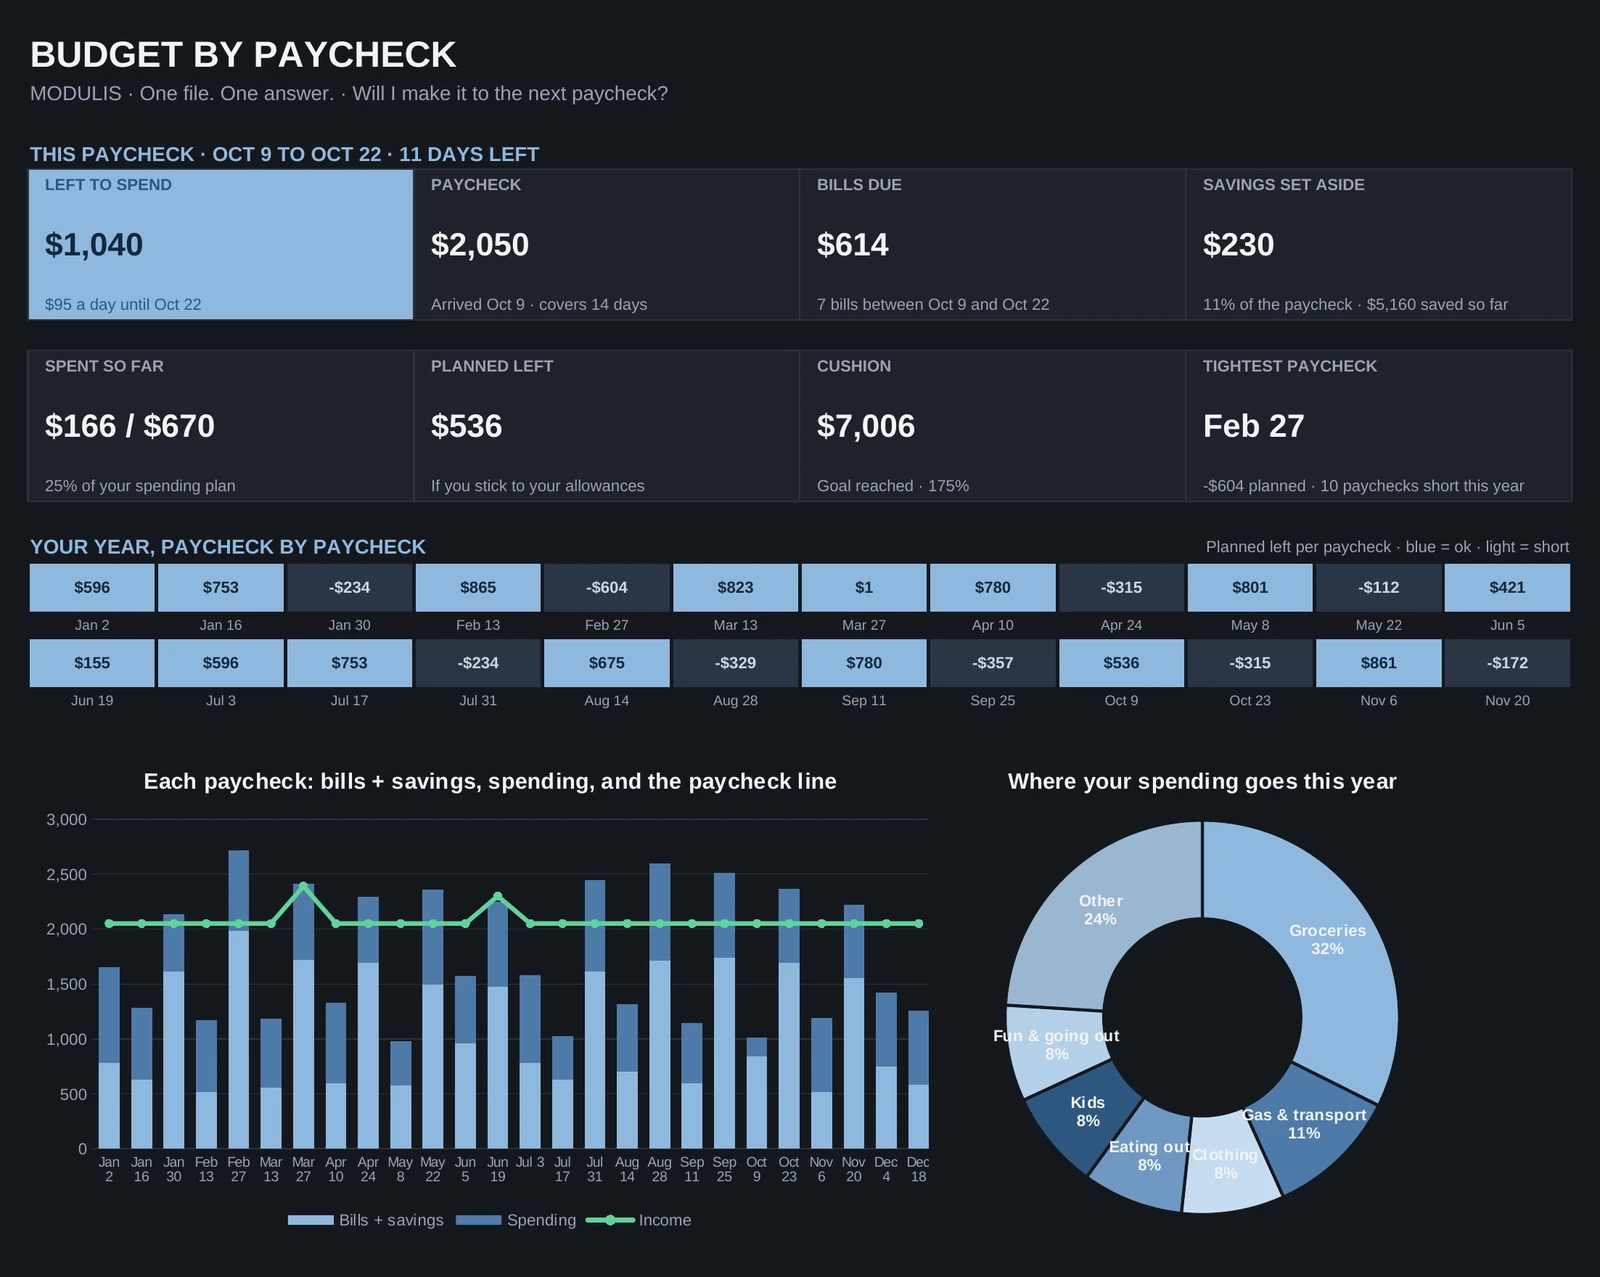This screenshot has height=1277, width=1600.
Task: Select the Jan 16 paycheck cell $753
Action: (x=221, y=587)
